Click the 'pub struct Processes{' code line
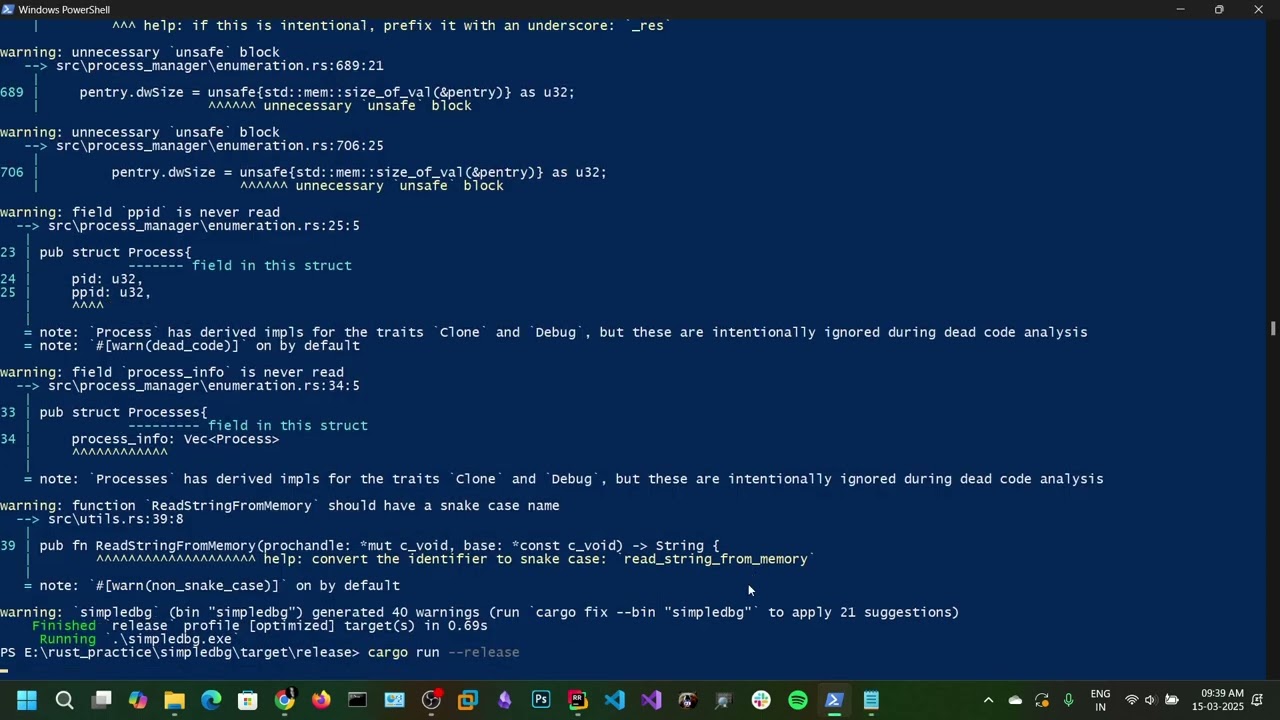 pos(123,412)
